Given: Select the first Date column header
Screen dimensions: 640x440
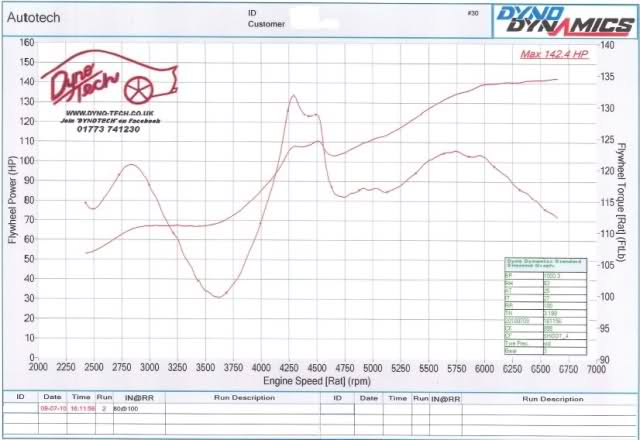Looking at the screenshot, I should (51, 398).
